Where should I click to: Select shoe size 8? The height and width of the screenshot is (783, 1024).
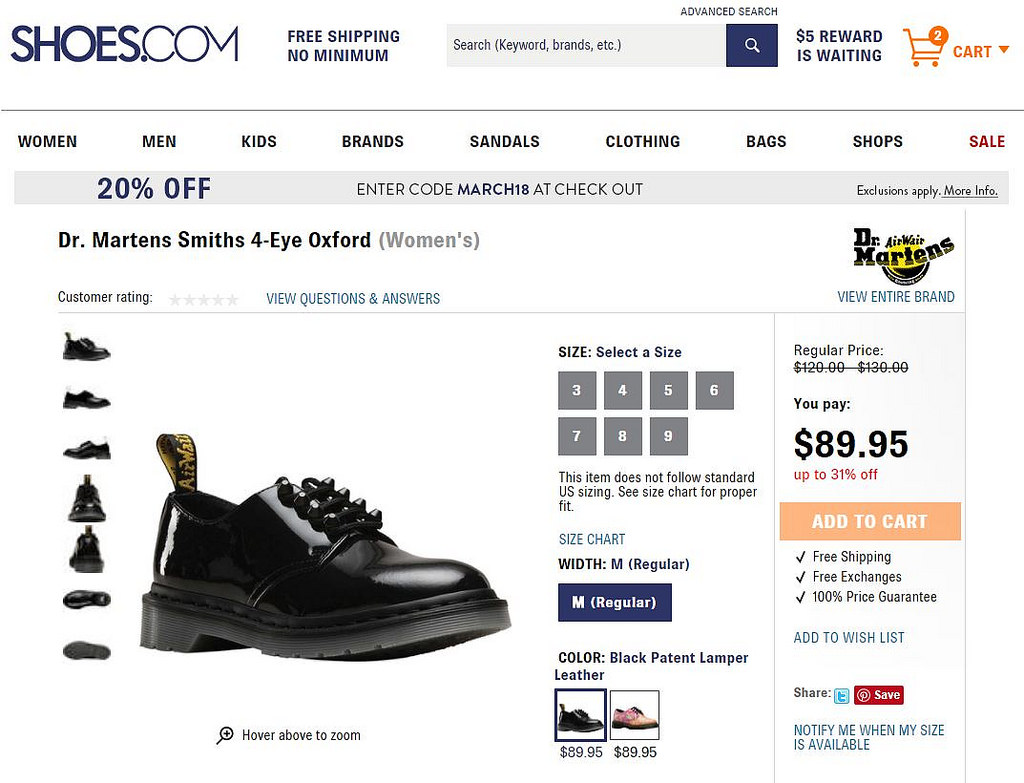(x=622, y=436)
